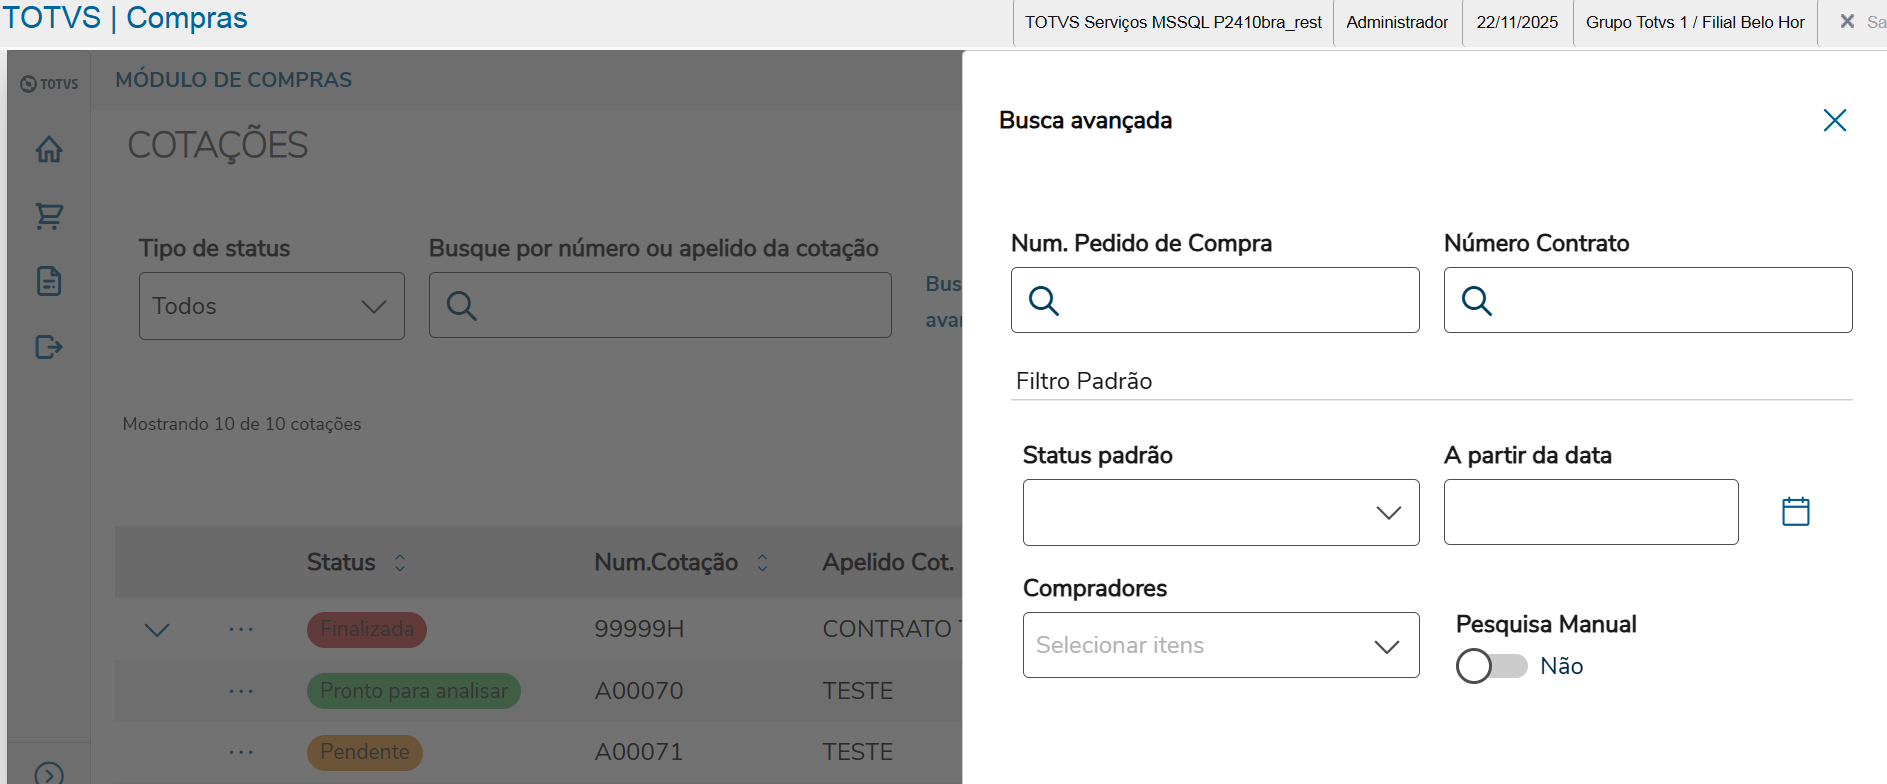The image size is (1887, 784).
Task: Open the calendar date picker icon
Action: coord(1795,512)
